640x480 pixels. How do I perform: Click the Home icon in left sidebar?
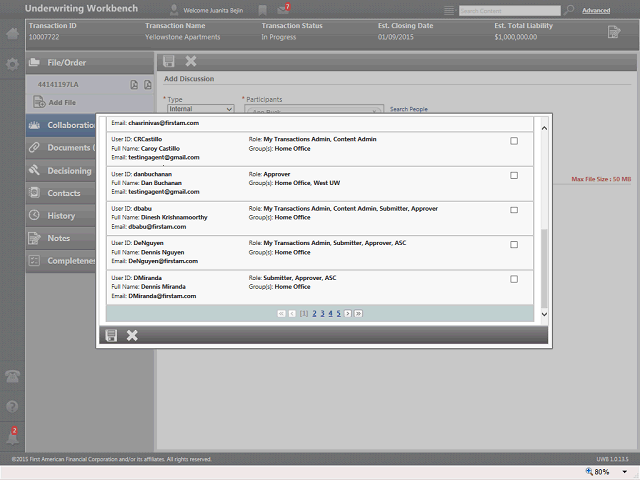coord(12,33)
